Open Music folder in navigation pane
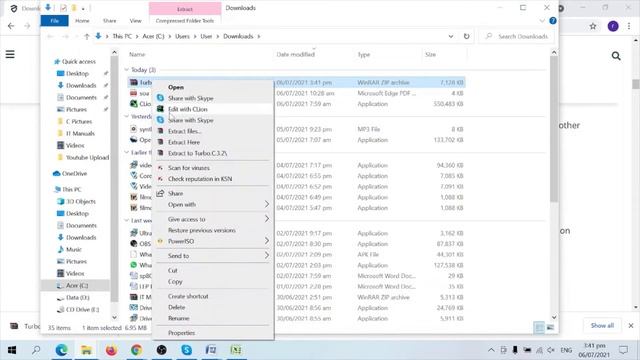Image resolution: width=640 pixels, height=360 pixels. coord(73,249)
